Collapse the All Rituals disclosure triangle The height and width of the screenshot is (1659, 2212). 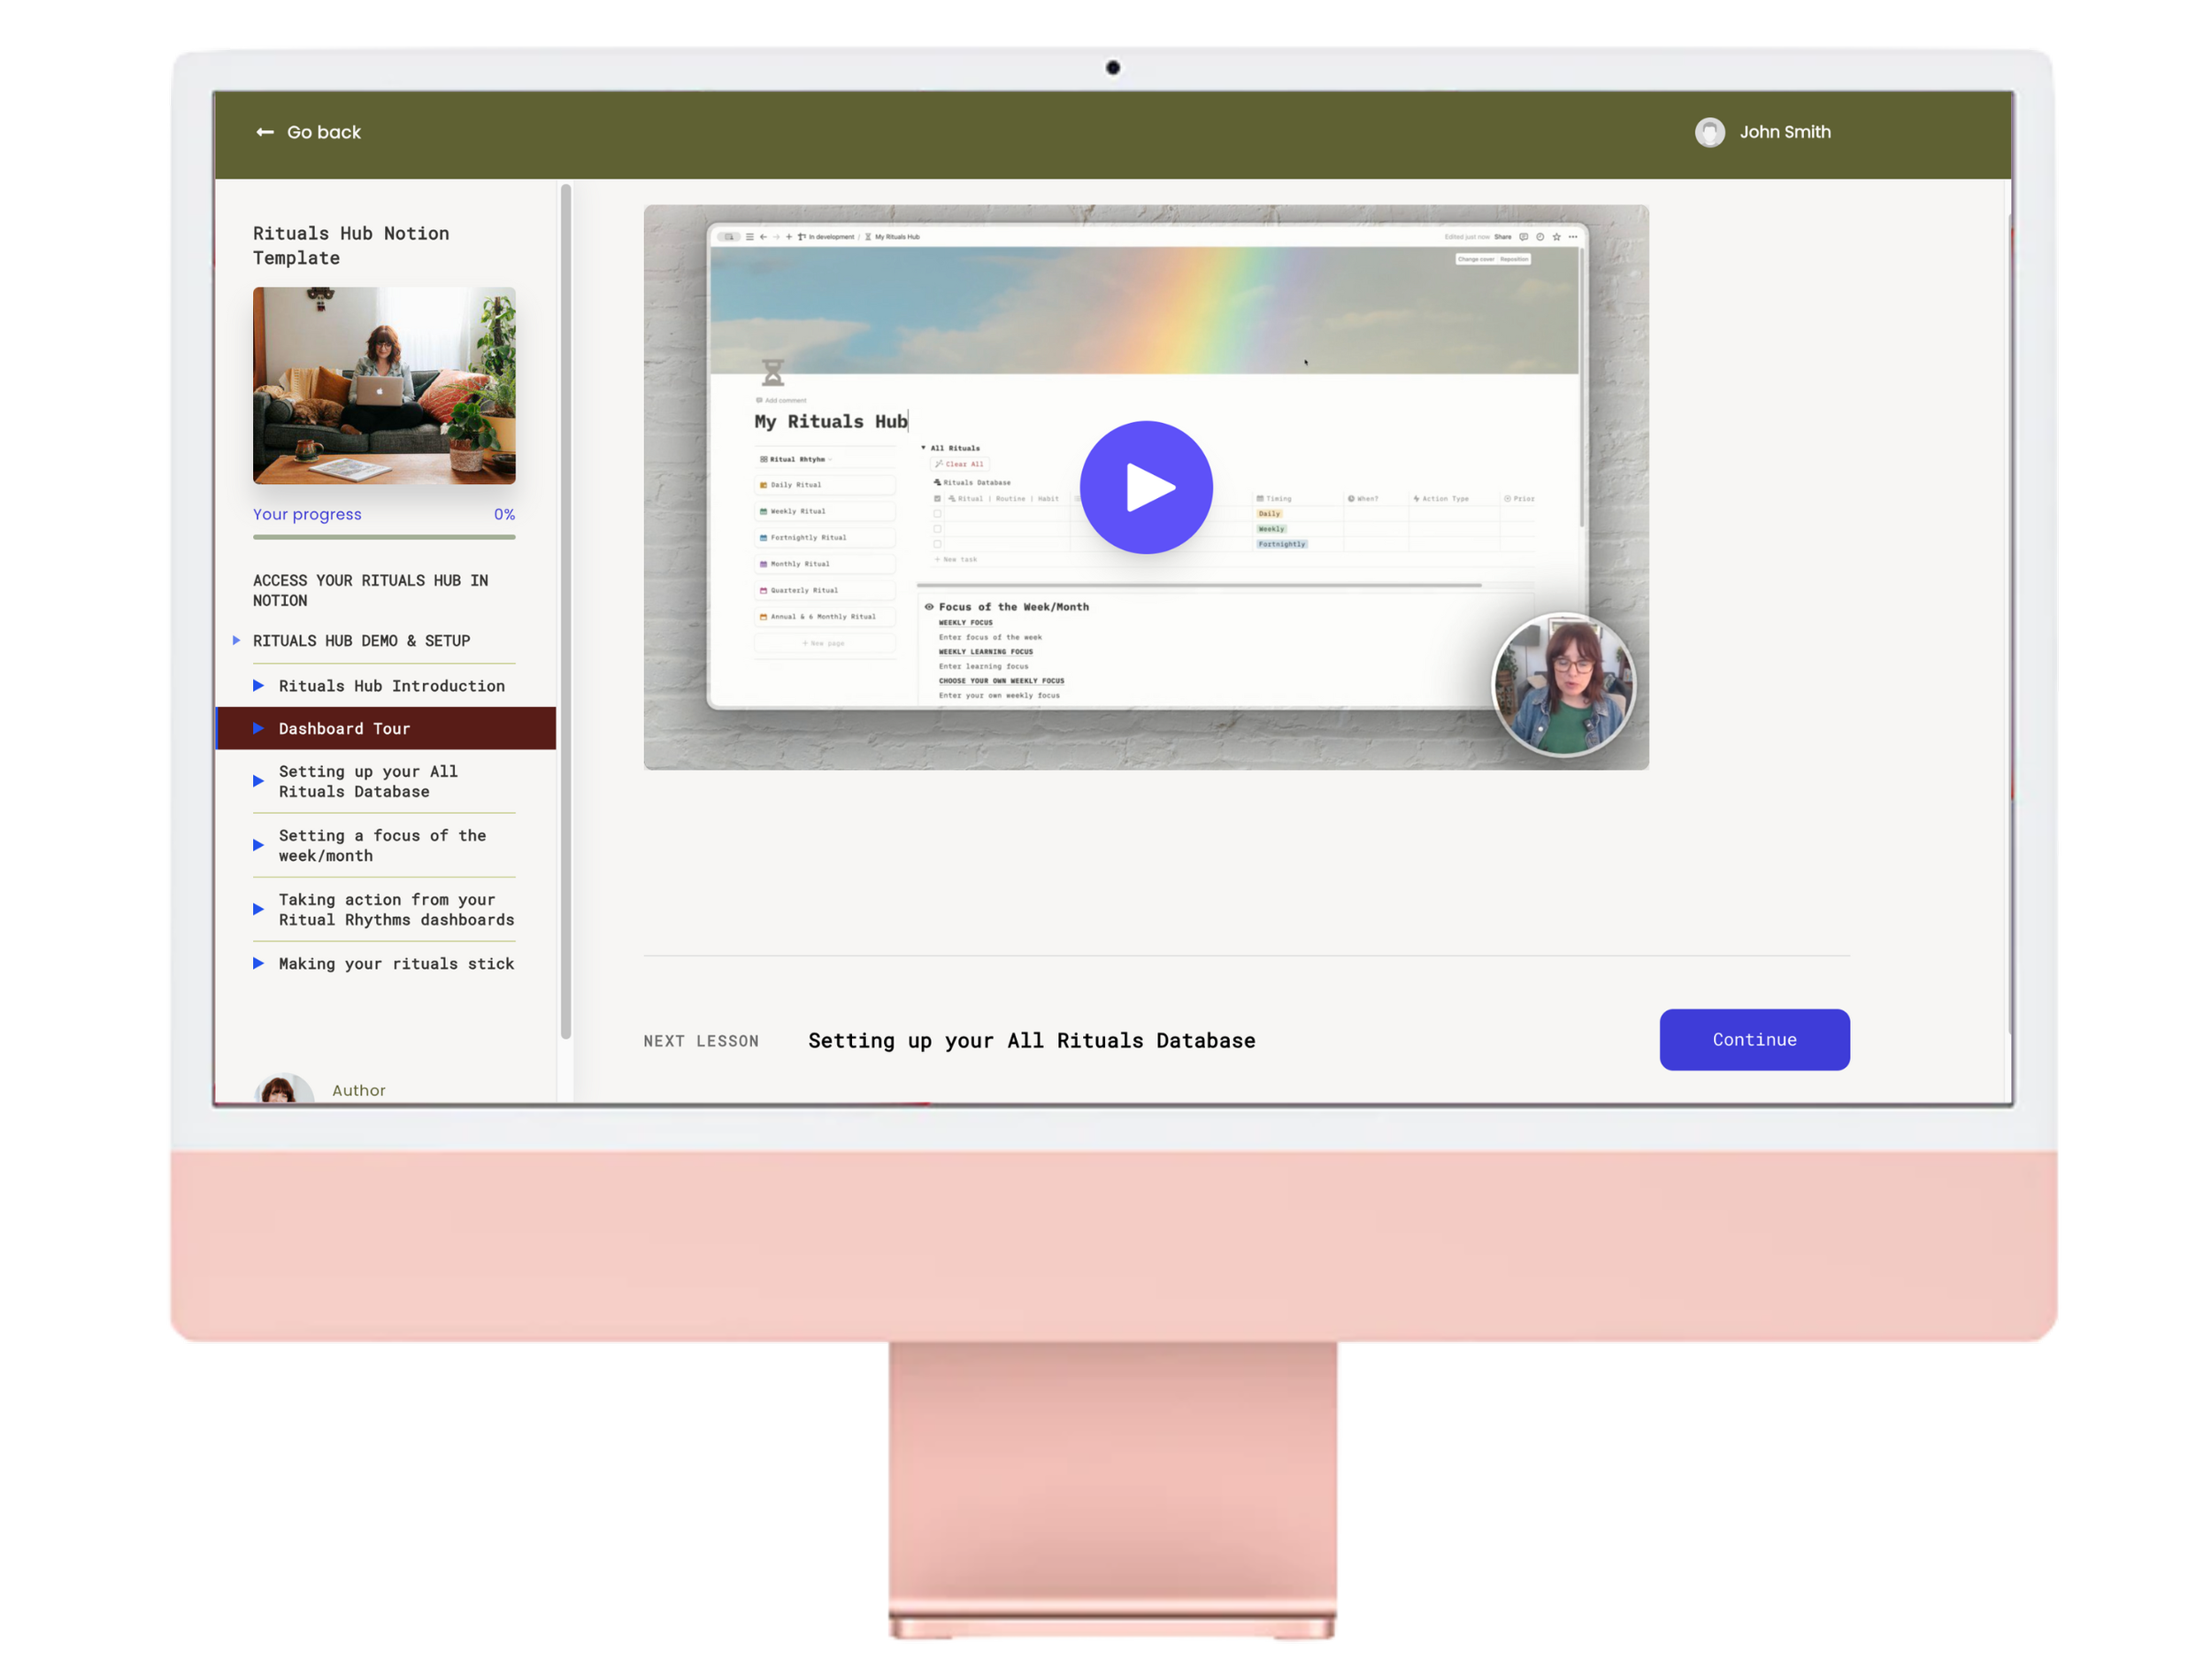point(924,448)
